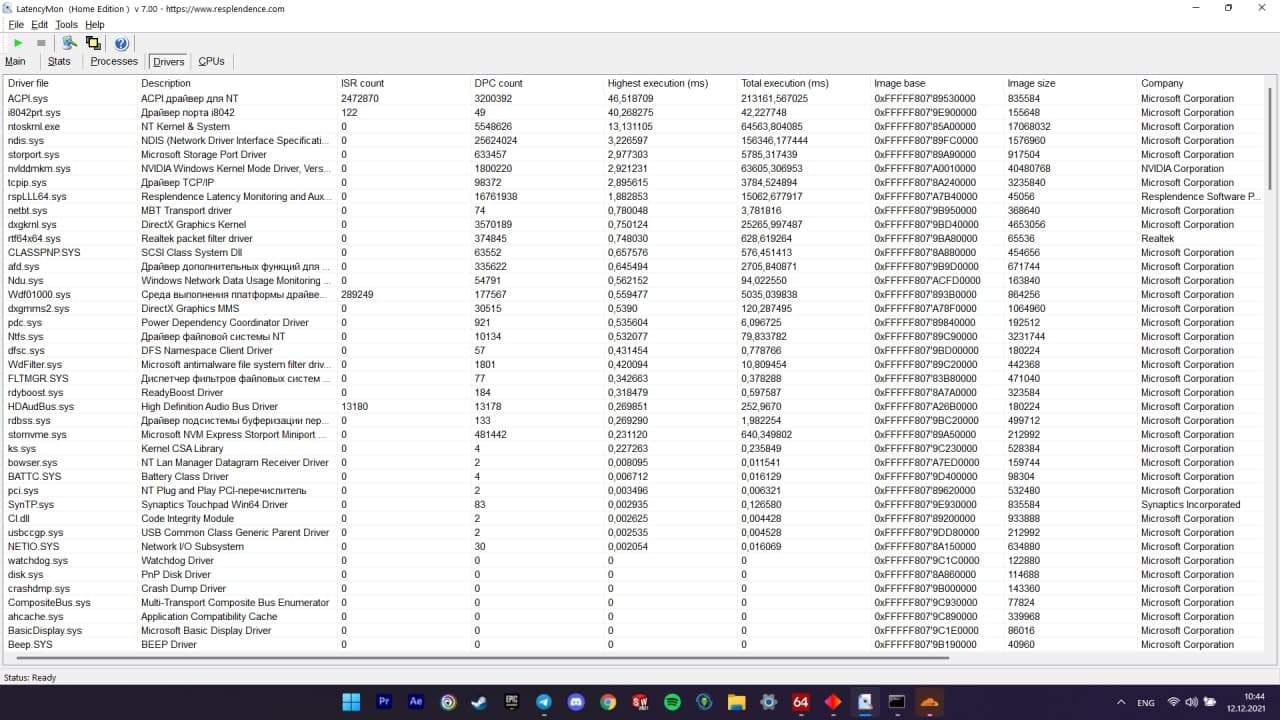Click the overlapping windows toolbar icon
Screen dimensions: 1280x720
pos(93,43)
